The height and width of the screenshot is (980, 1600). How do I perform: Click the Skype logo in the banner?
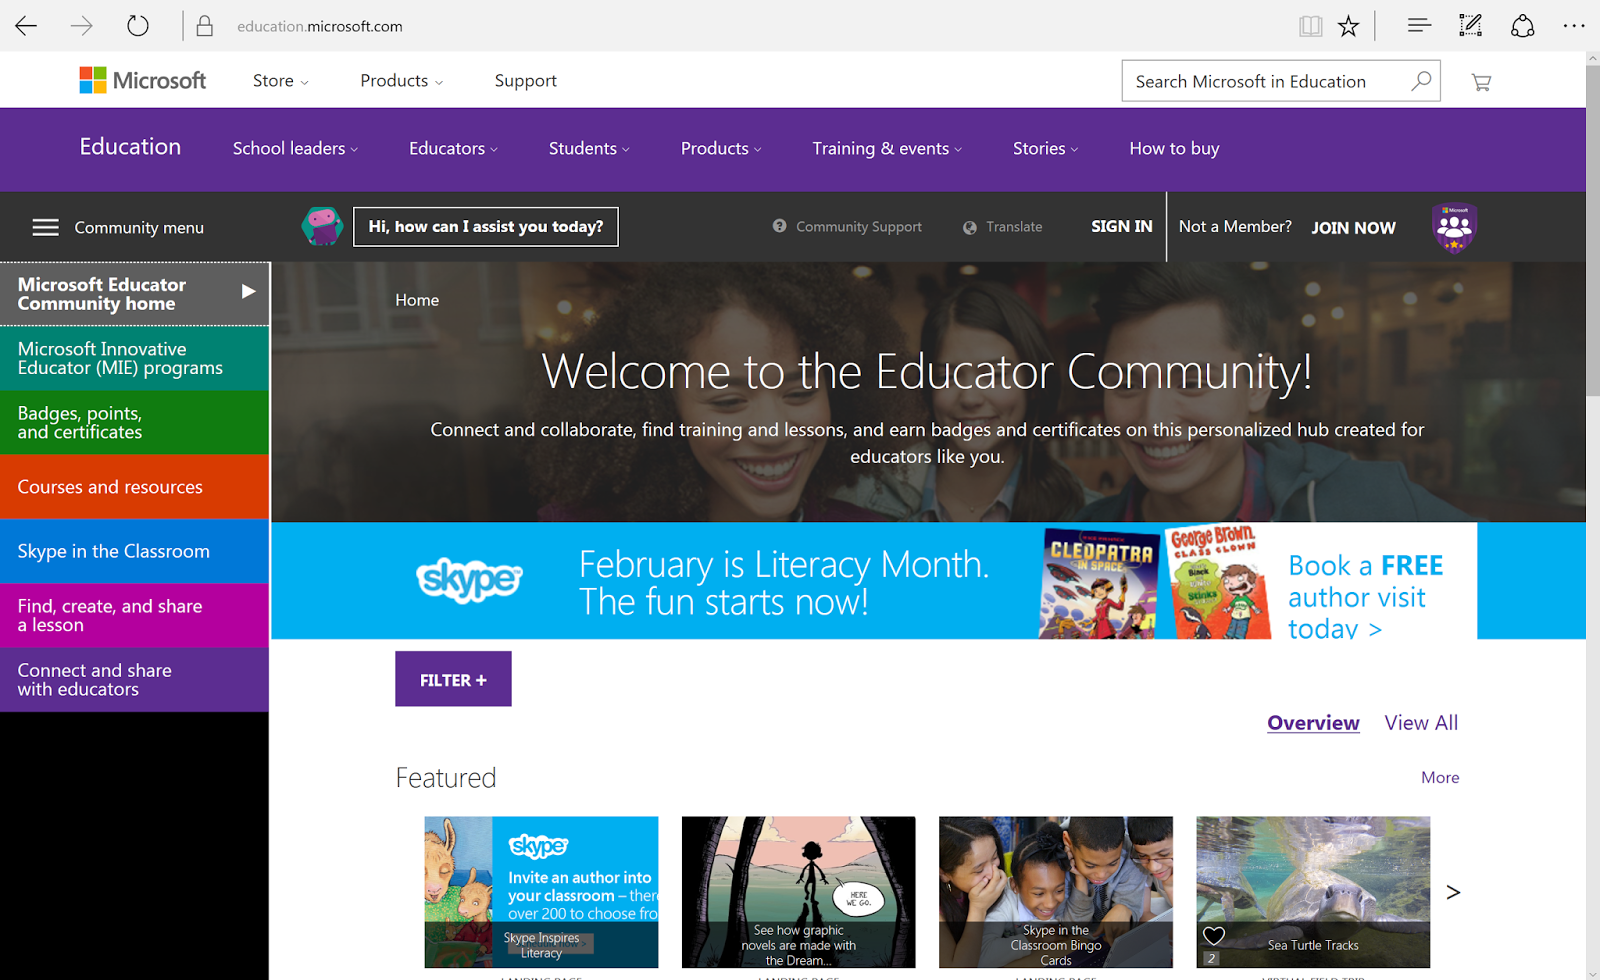469,580
